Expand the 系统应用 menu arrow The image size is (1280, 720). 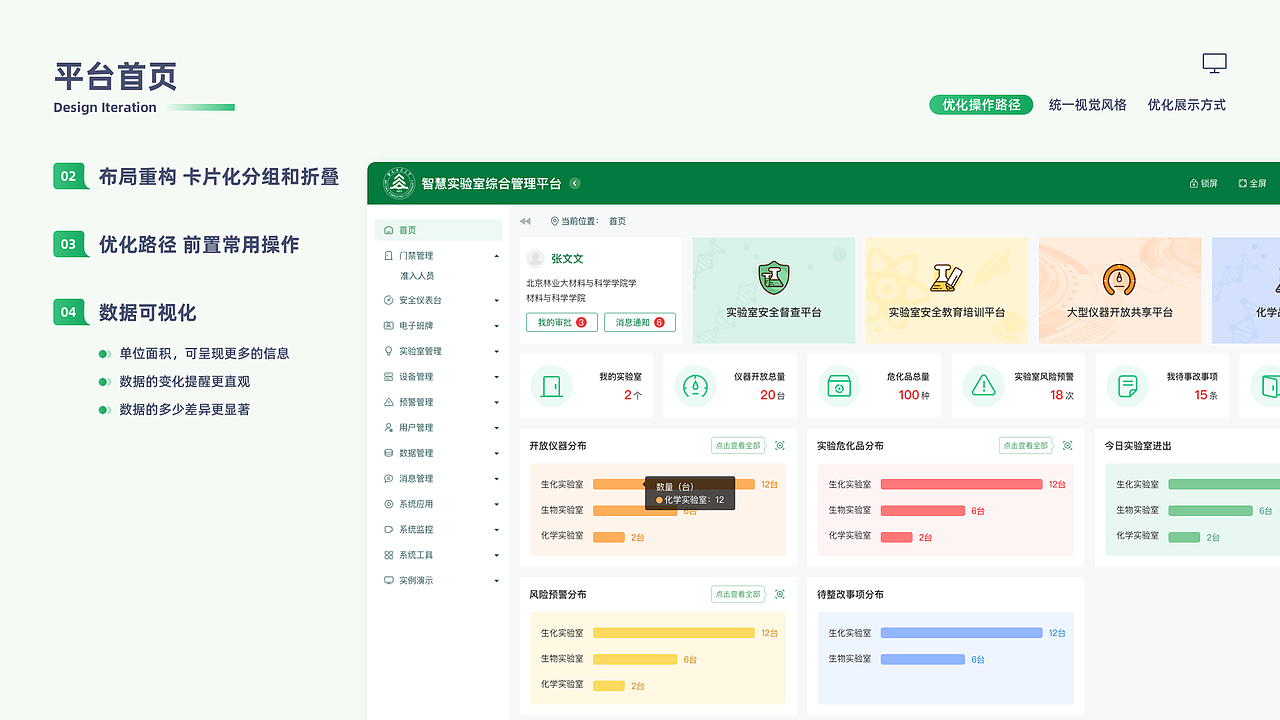497,505
